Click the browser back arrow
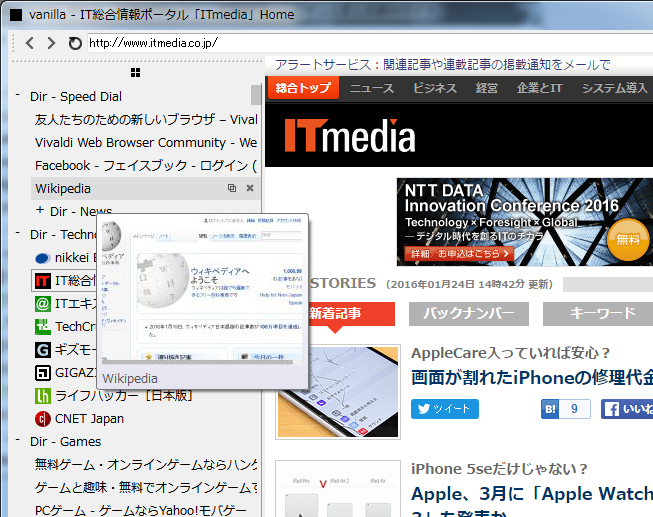 click(x=30, y=43)
